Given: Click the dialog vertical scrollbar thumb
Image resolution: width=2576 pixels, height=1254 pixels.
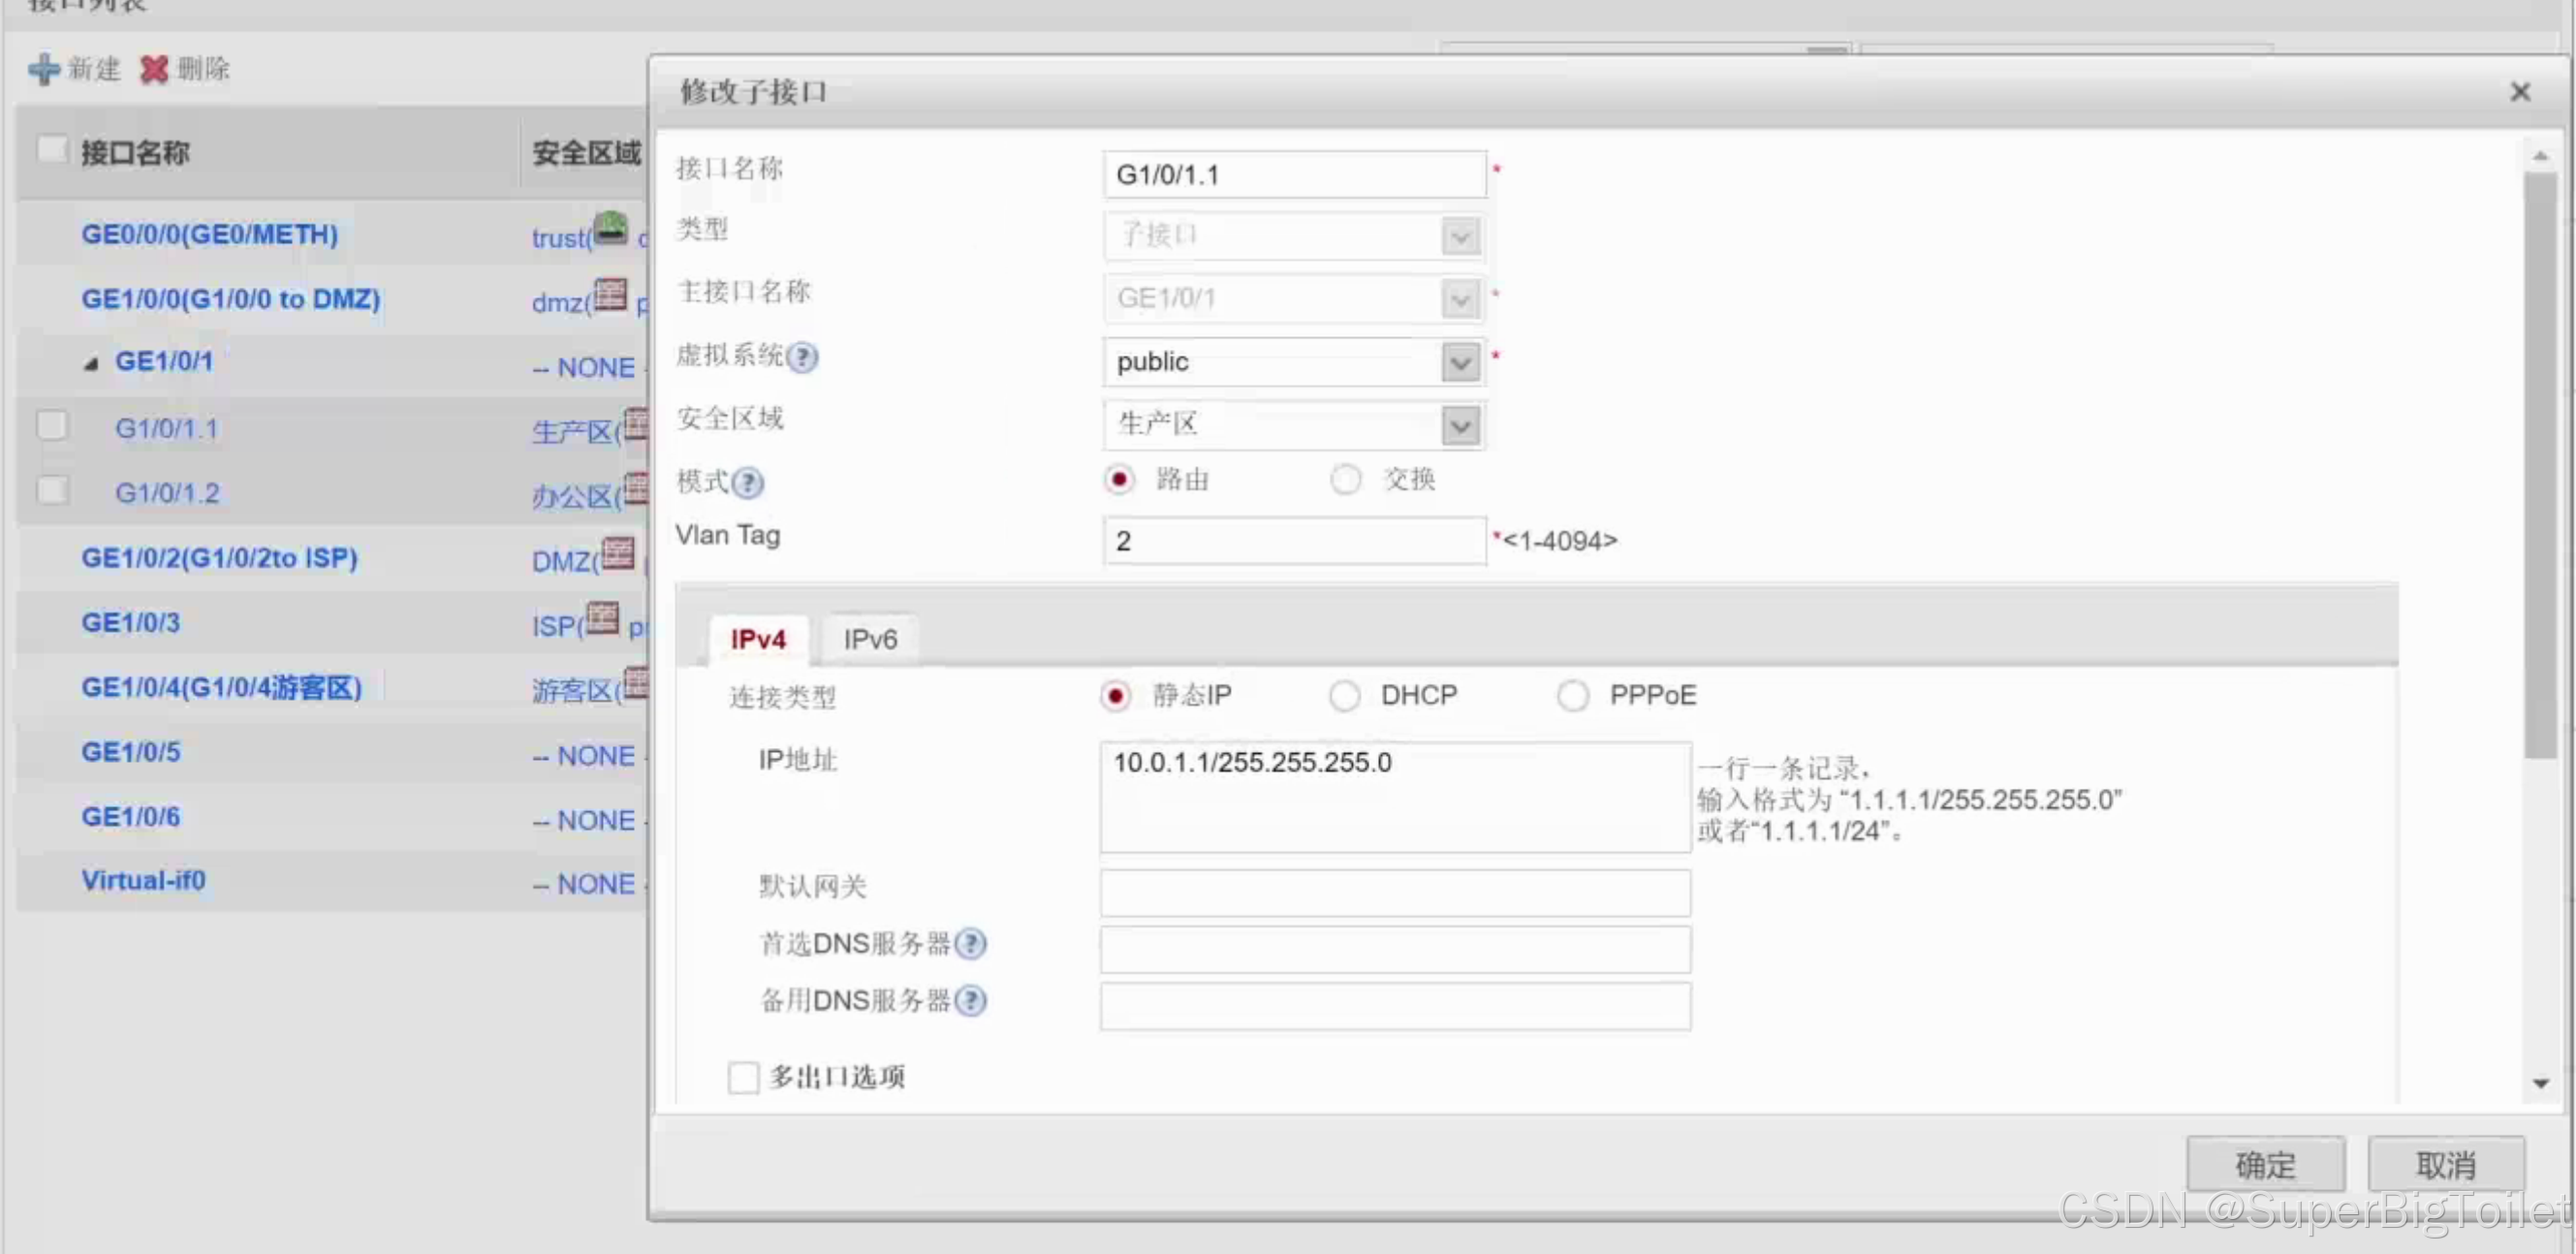Looking at the screenshot, I should [2541, 465].
